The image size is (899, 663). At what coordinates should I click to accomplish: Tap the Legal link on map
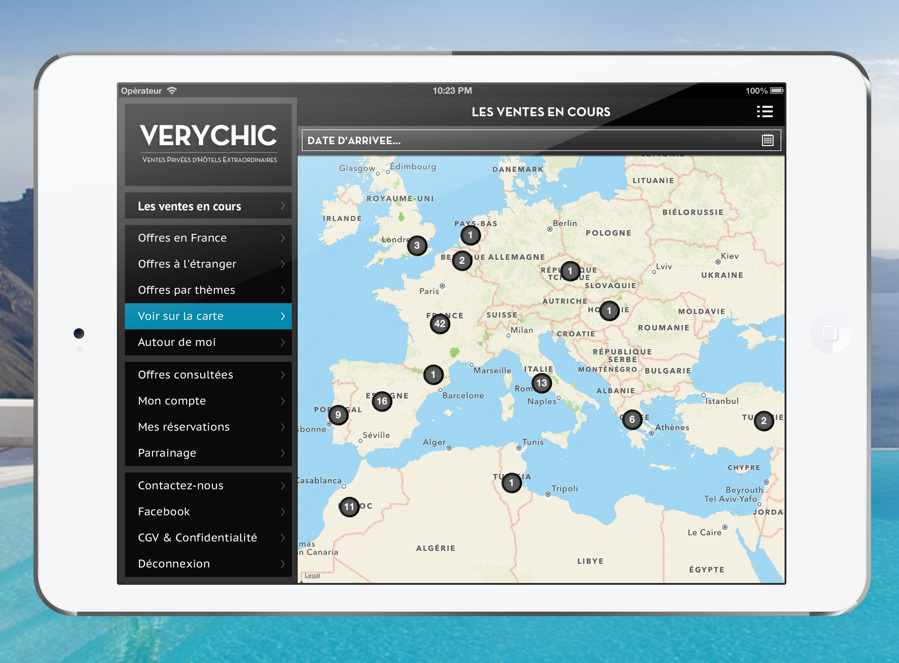point(312,576)
